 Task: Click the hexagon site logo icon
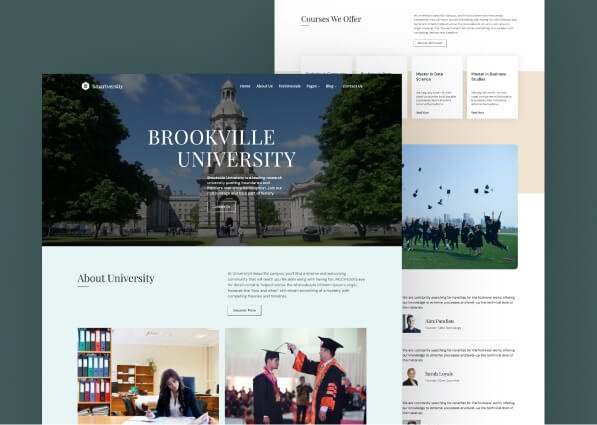85,86
